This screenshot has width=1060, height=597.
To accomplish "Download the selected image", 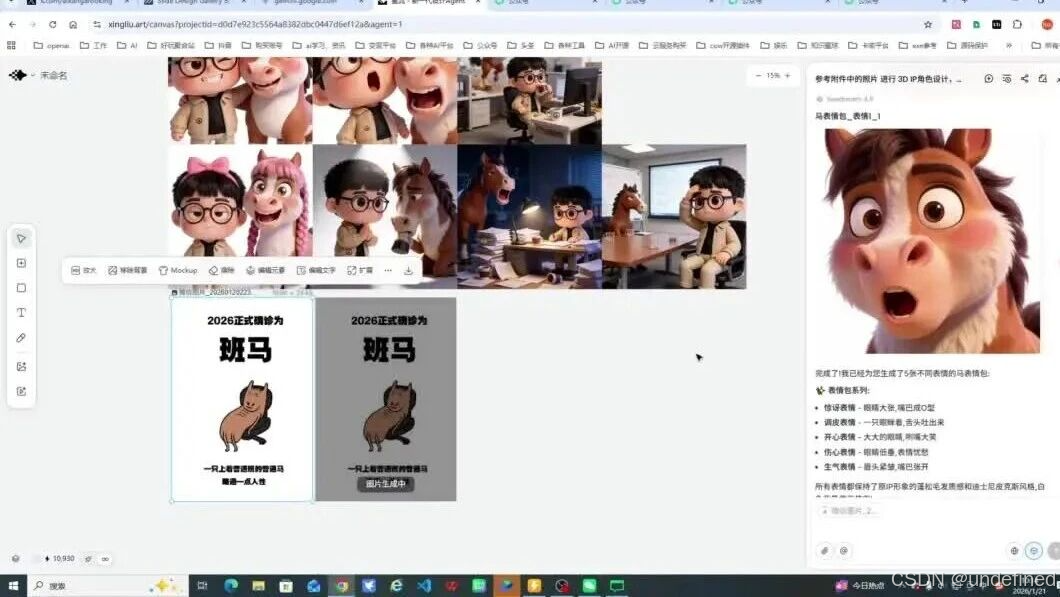I will [x=408, y=270].
